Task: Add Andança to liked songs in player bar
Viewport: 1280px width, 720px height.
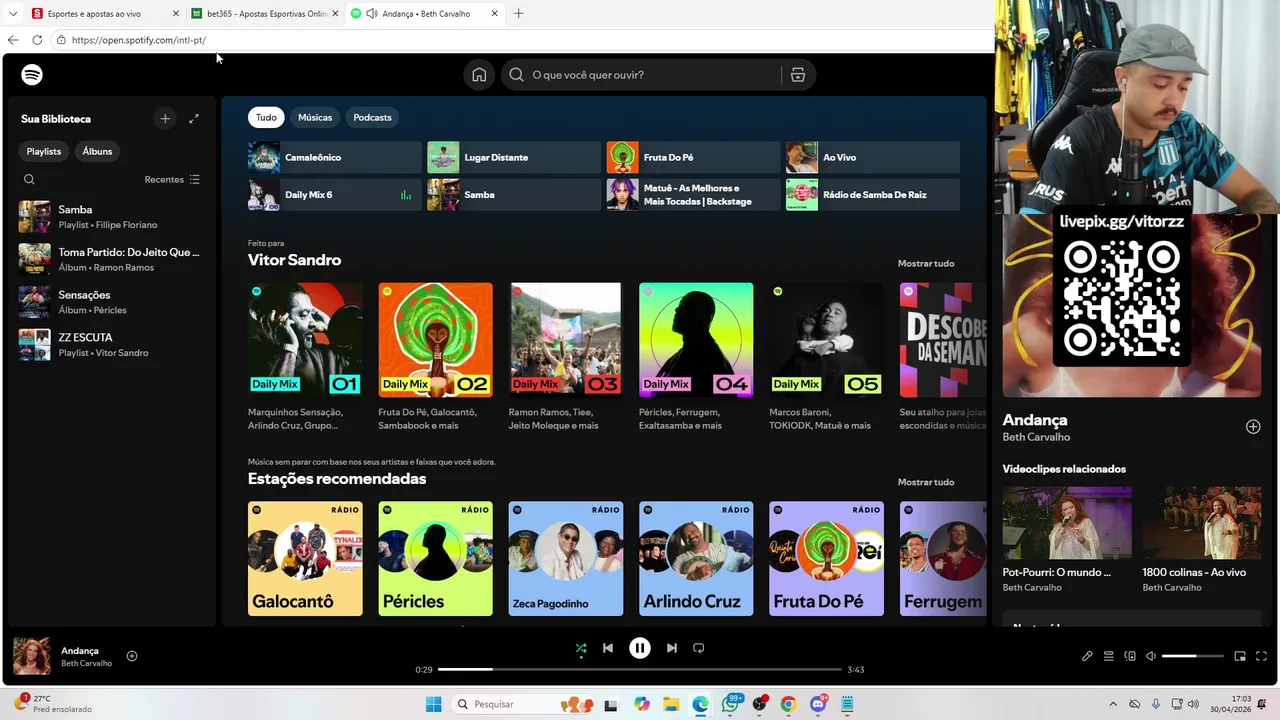Action: pyautogui.click(x=132, y=656)
